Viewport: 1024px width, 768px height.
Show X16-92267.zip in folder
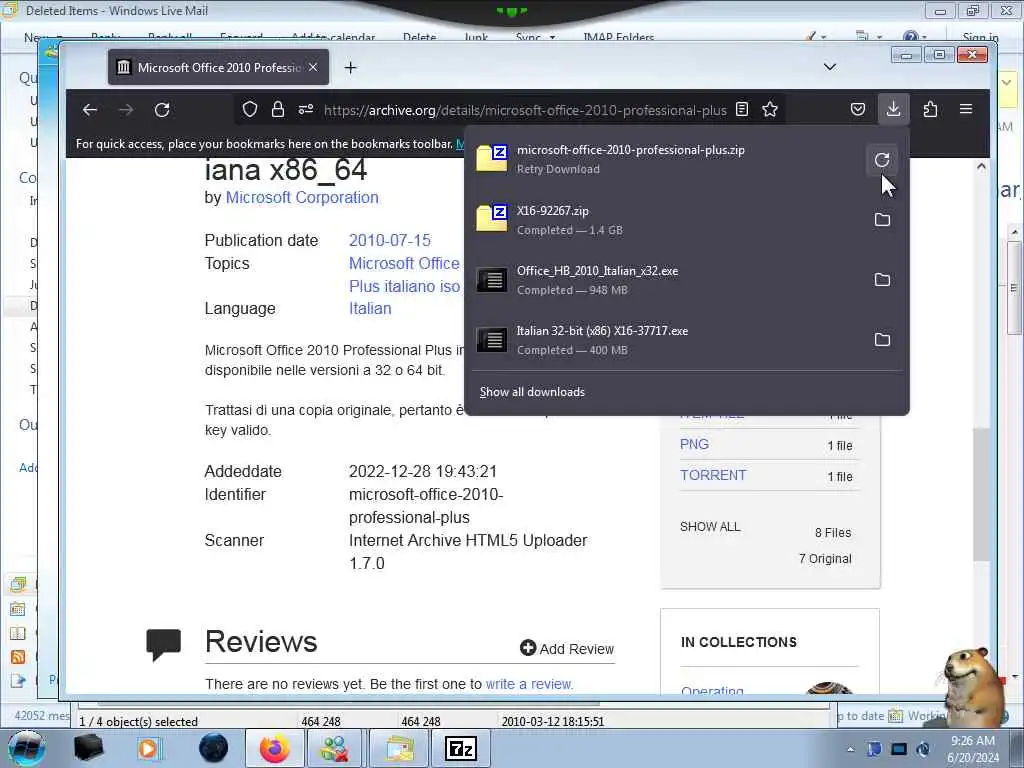click(x=882, y=219)
